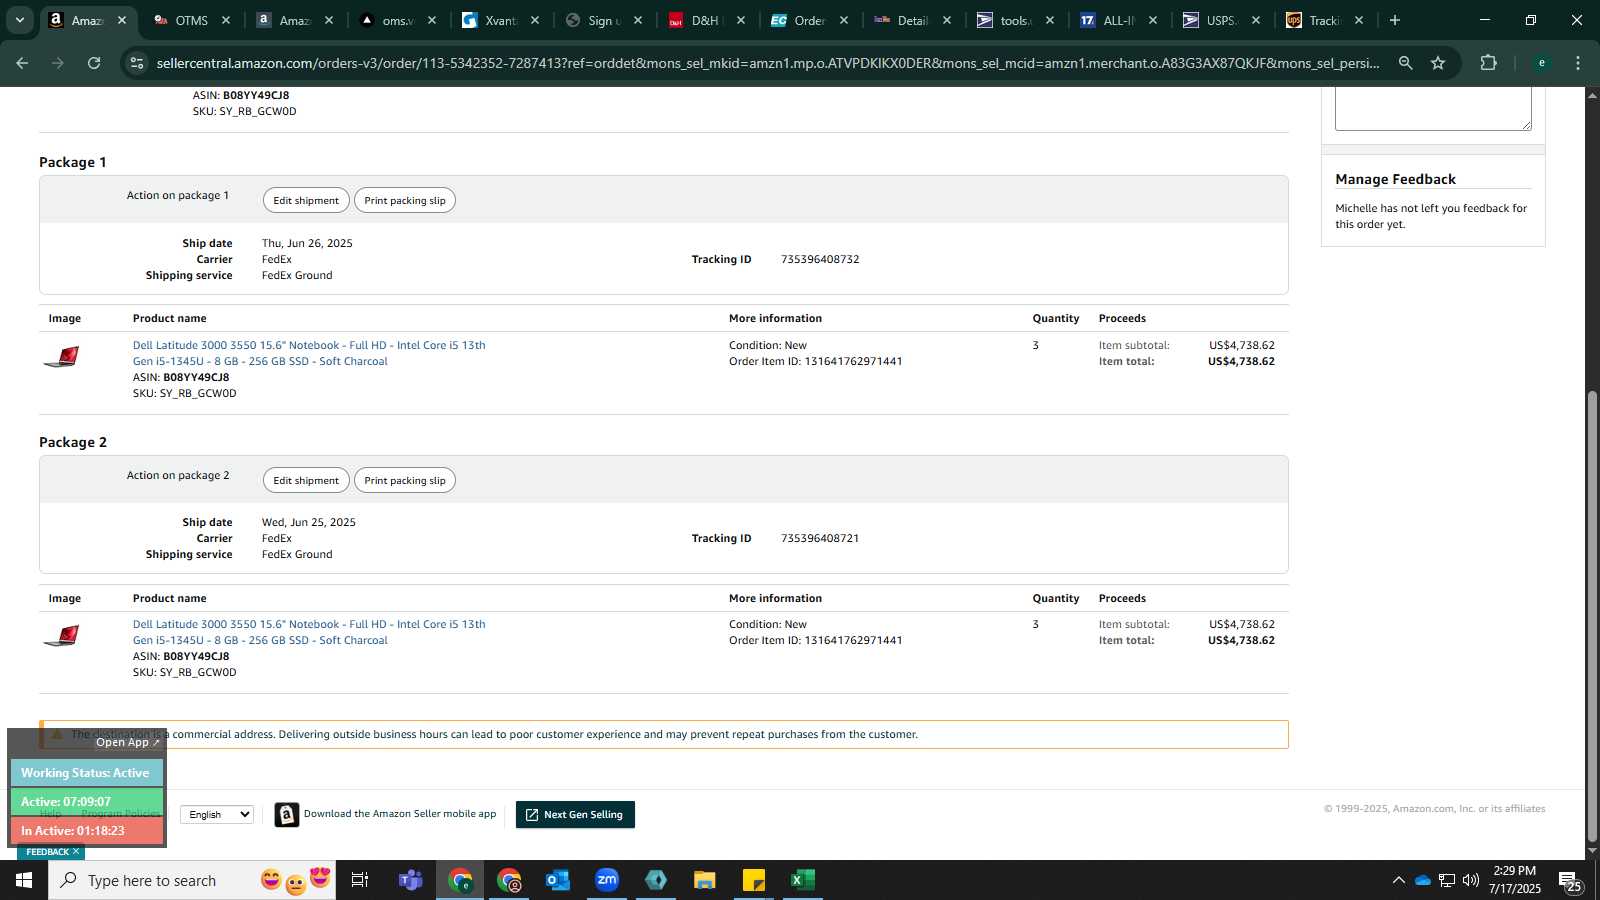This screenshot has height=900, width=1600.
Task: Bookmark this page with the star icon
Action: pyautogui.click(x=1438, y=63)
